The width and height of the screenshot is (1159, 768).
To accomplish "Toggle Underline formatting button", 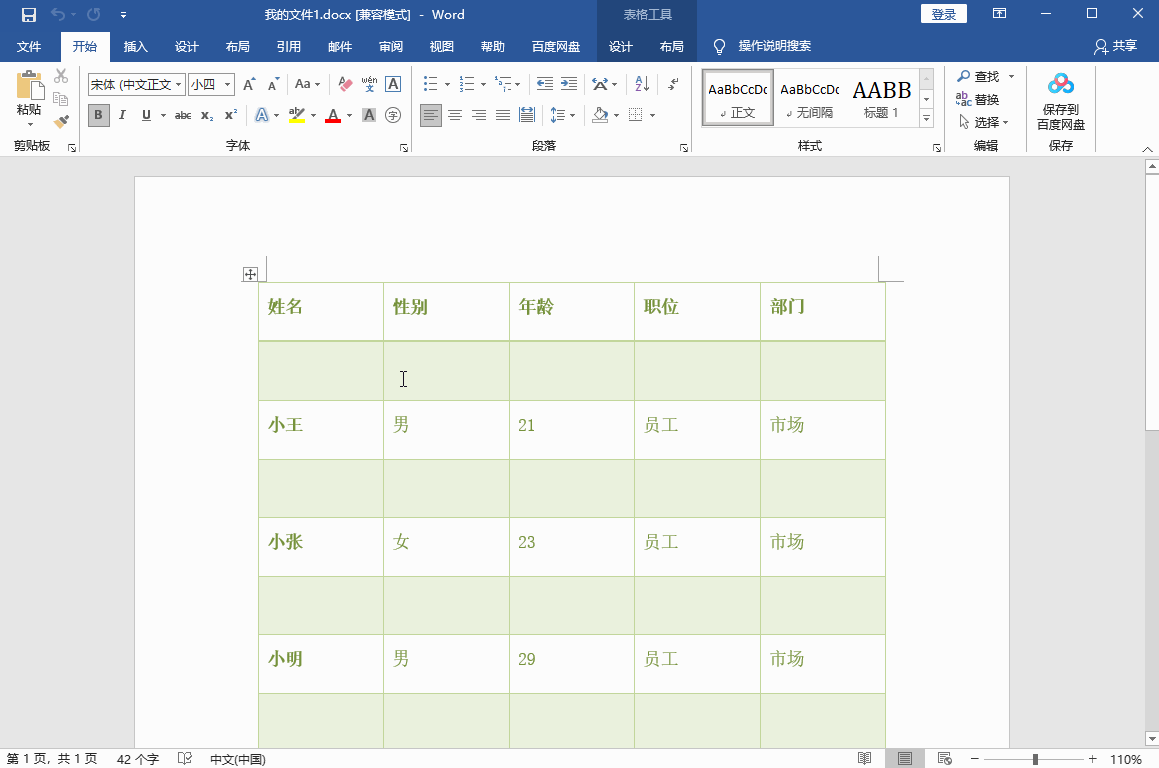I will (146, 115).
